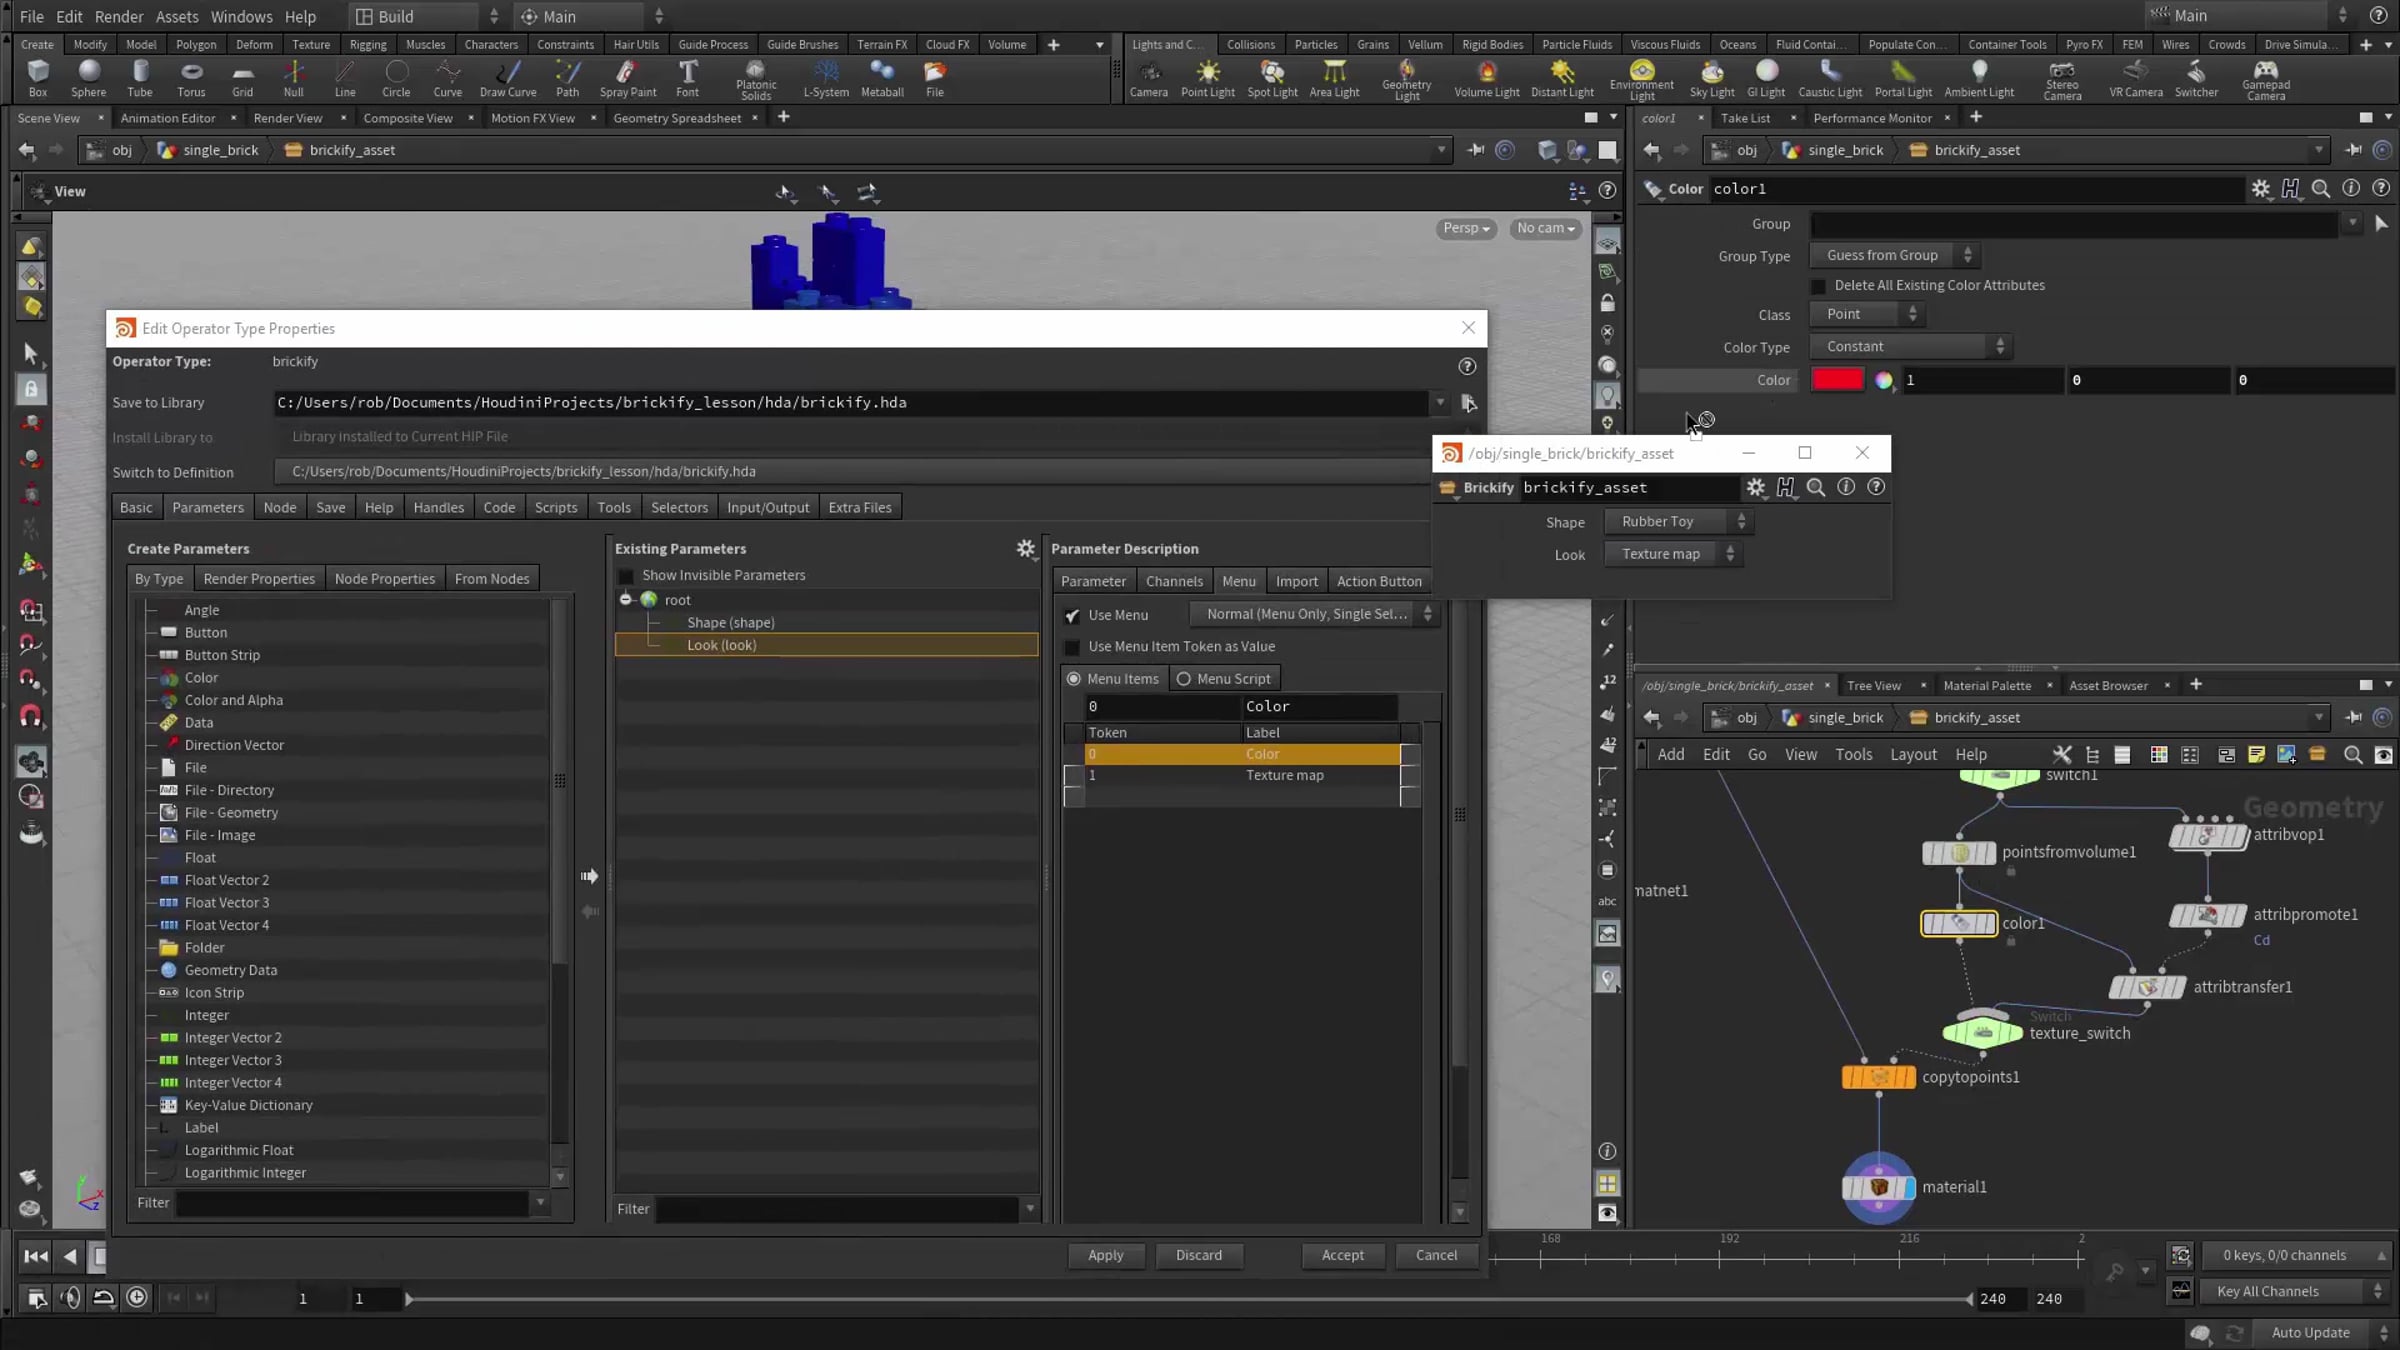Click the red Color swatch
Viewport: 2400px width, 1350px height.
pyautogui.click(x=1838, y=380)
